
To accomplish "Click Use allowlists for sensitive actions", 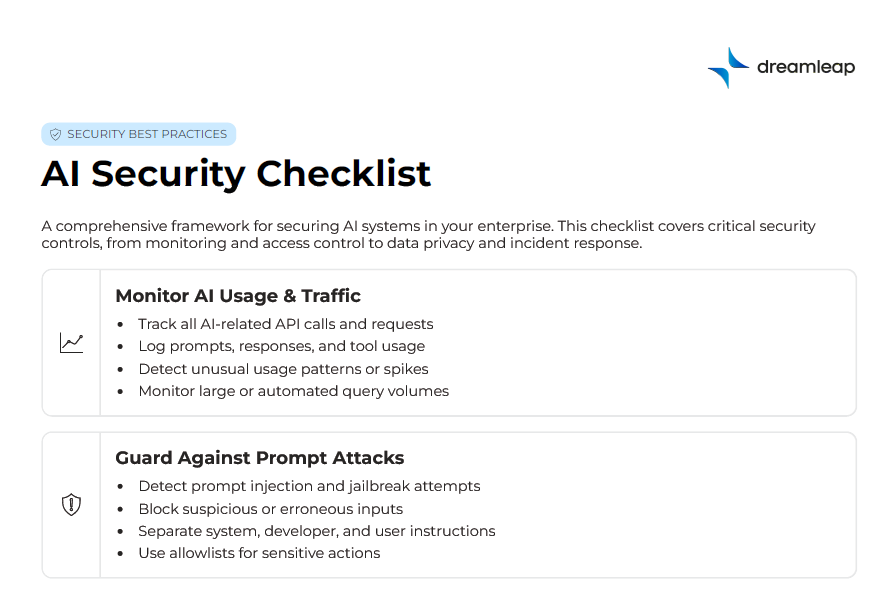I will (259, 553).
